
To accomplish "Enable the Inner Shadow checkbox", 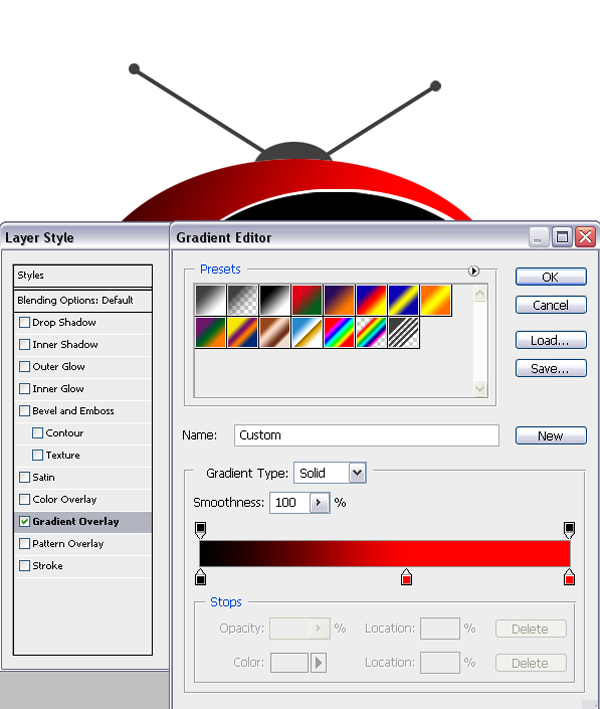I will 24,345.
